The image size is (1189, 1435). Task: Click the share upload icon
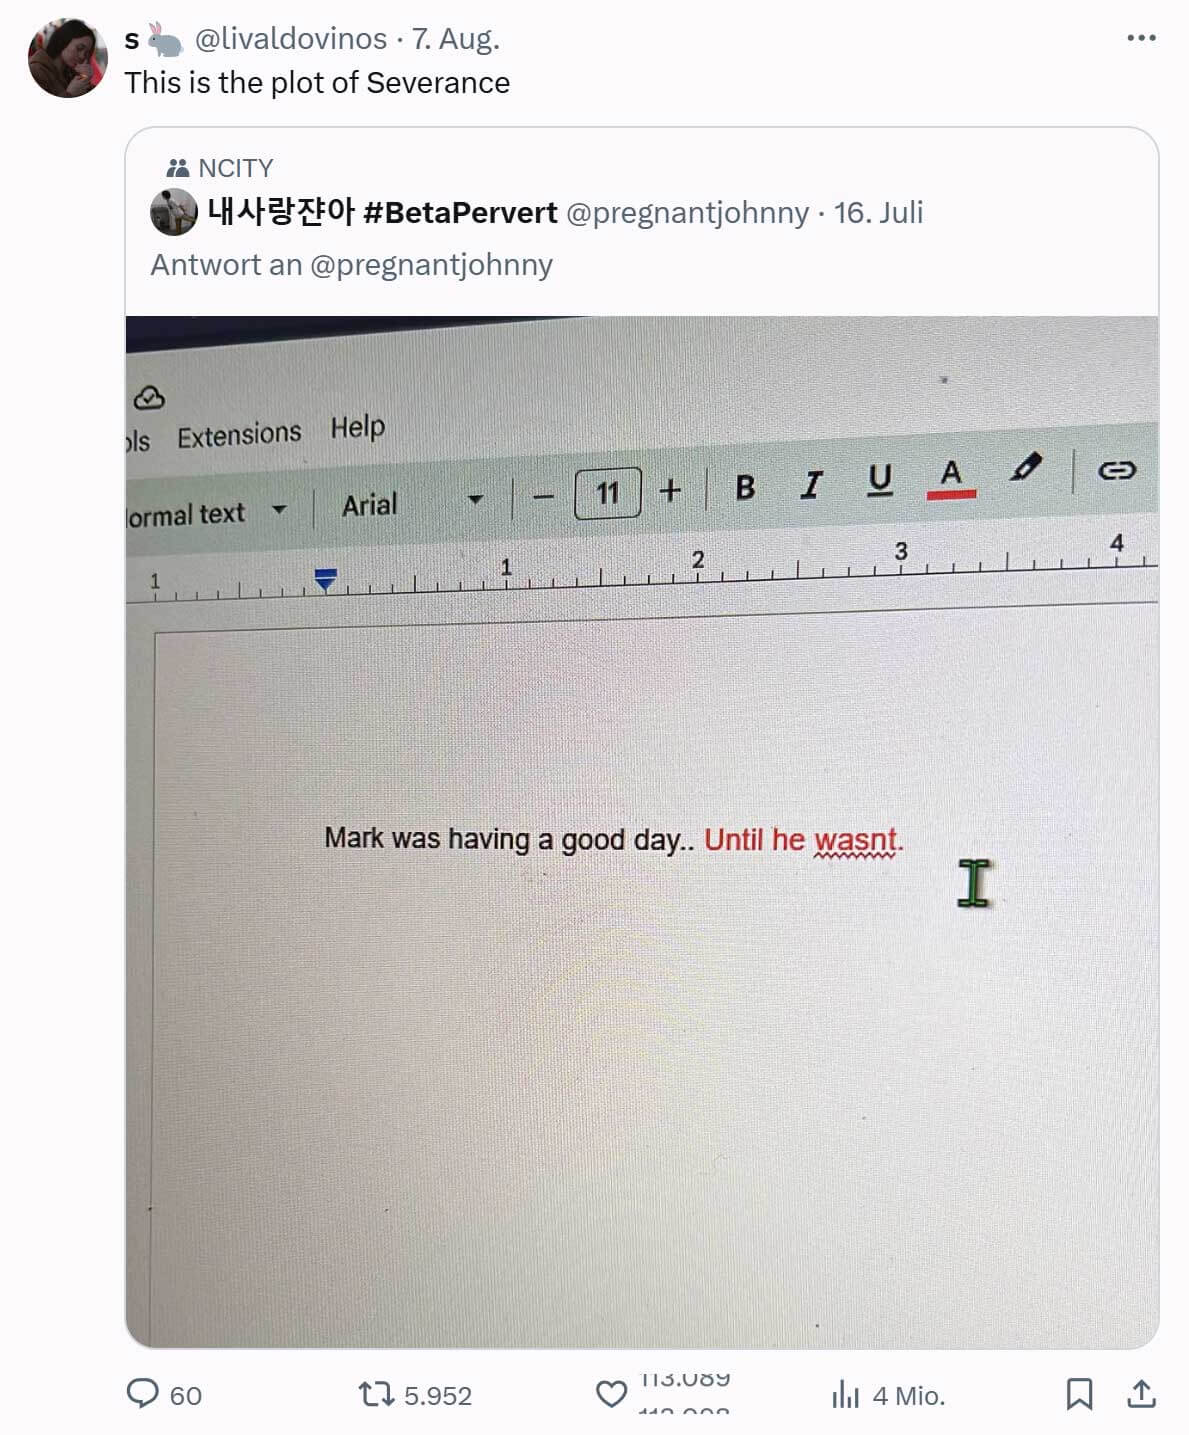point(1141,1394)
